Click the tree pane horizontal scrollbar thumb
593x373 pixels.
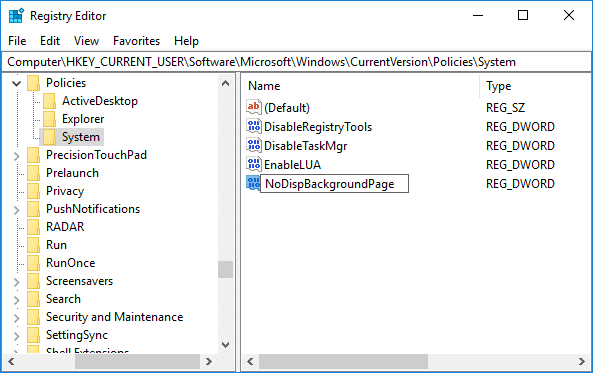point(137,361)
